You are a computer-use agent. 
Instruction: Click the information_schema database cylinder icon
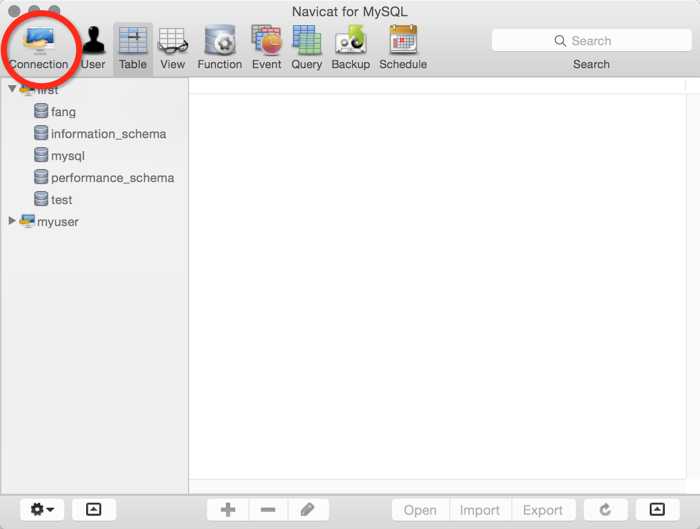click(x=41, y=133)
